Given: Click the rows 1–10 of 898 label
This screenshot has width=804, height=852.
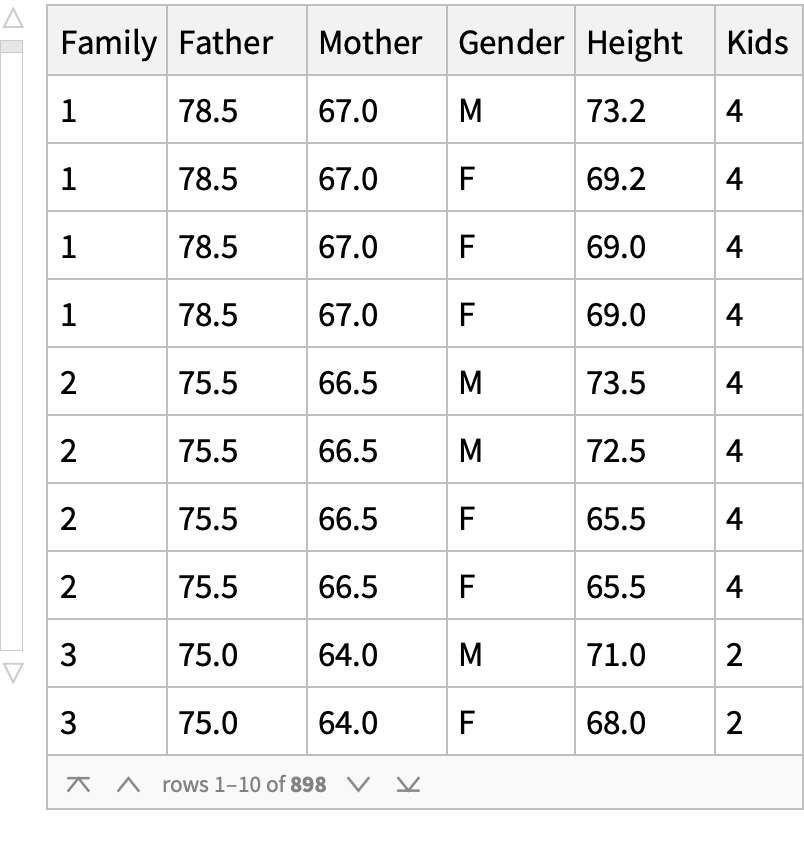Looking at the screenshot, I should tap(244, 785).
